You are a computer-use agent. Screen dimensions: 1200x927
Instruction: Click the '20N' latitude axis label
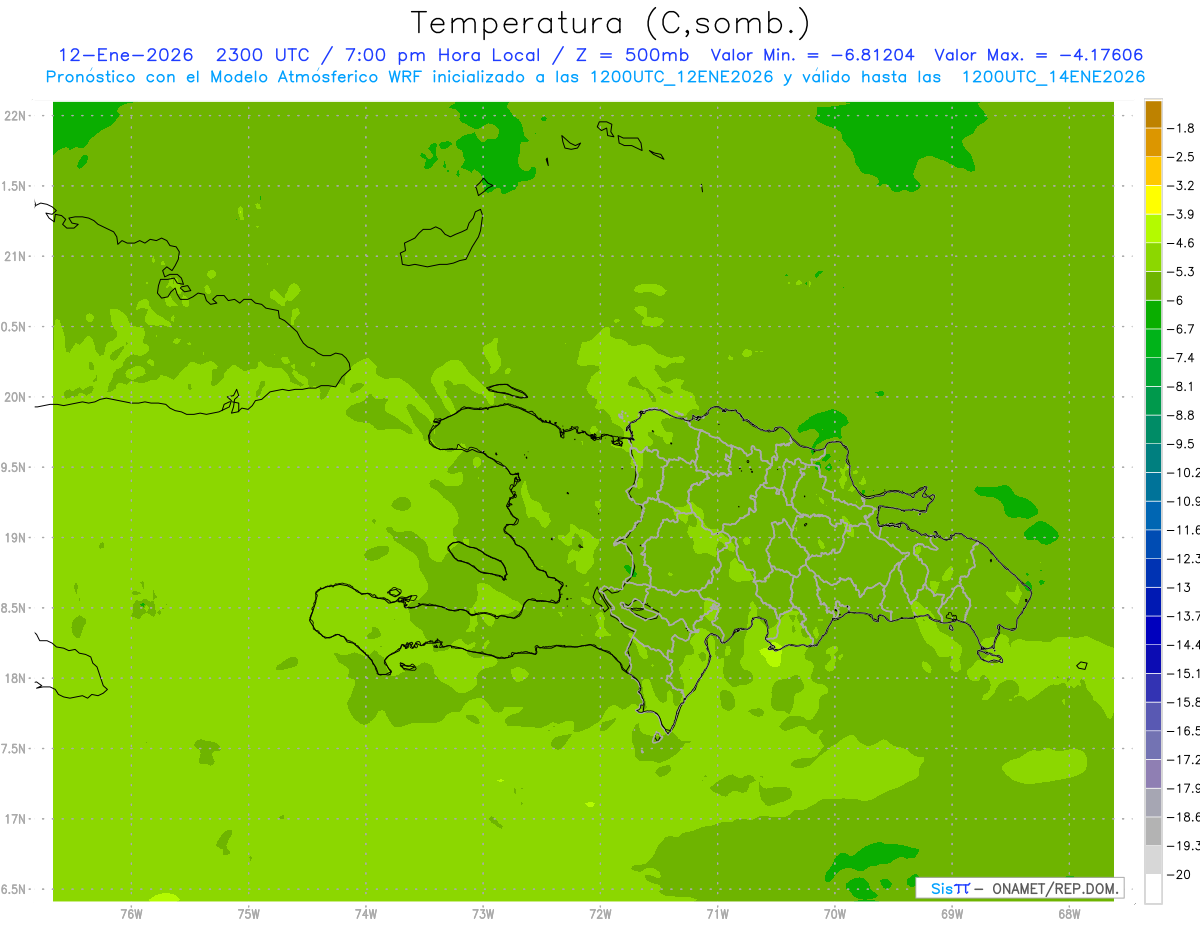15,397
